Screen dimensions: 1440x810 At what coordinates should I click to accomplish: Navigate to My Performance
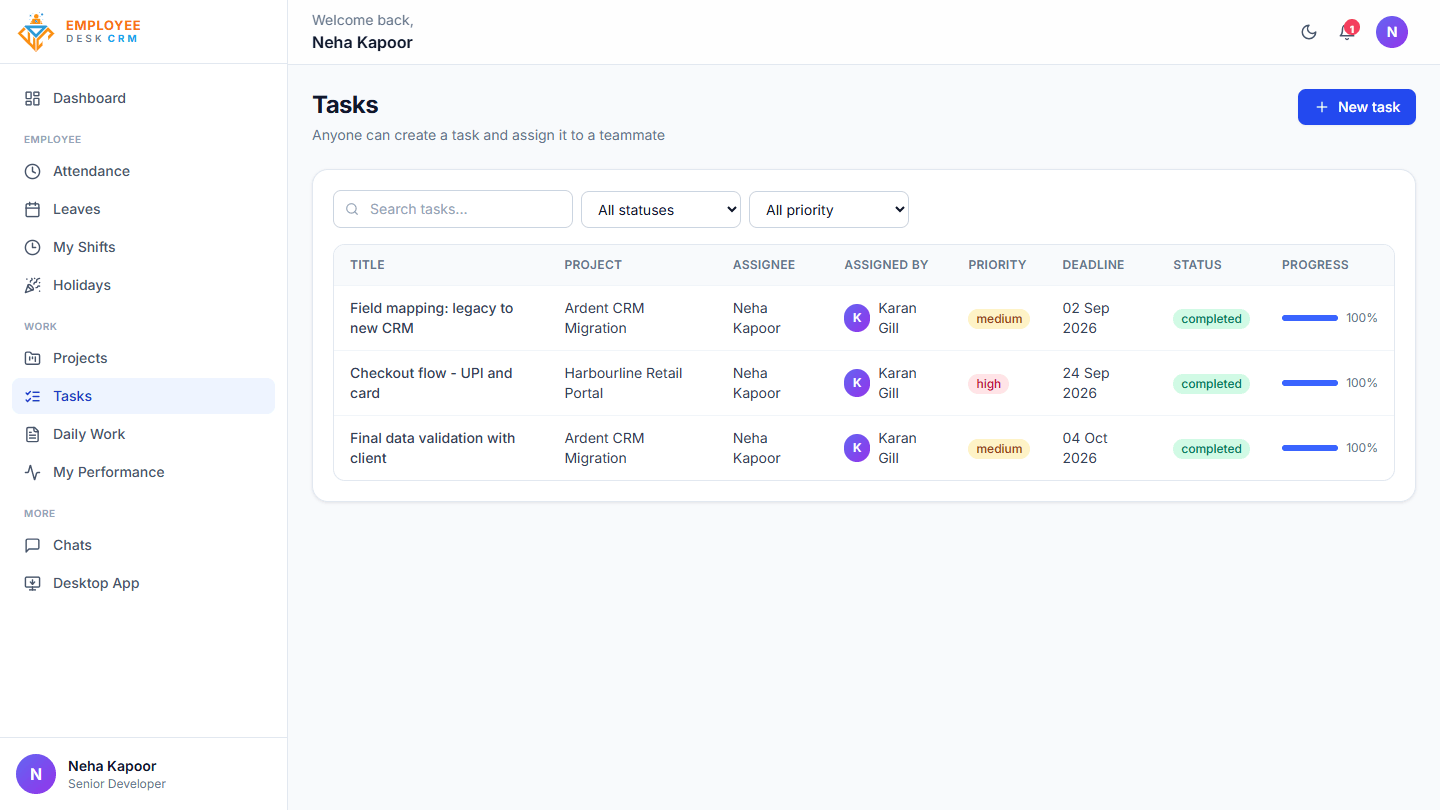[x=143, y=472]
